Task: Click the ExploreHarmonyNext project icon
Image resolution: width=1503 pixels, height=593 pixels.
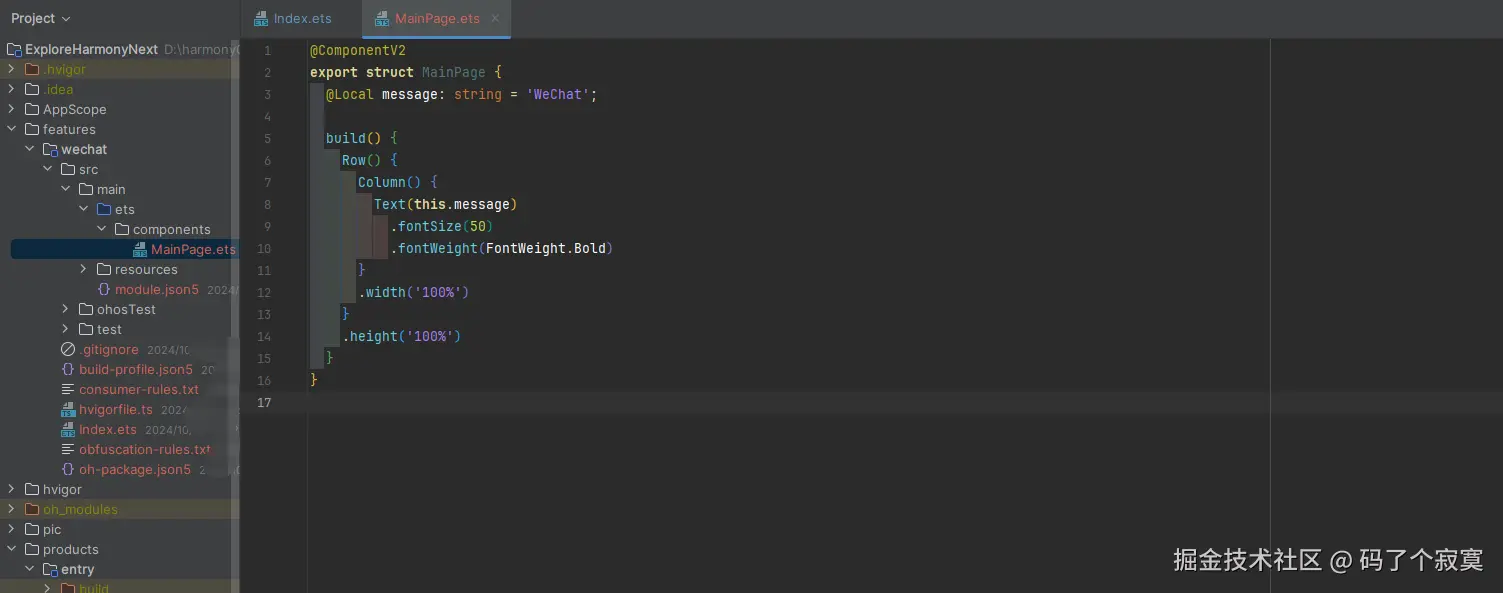Action: [x=14, y=49]
